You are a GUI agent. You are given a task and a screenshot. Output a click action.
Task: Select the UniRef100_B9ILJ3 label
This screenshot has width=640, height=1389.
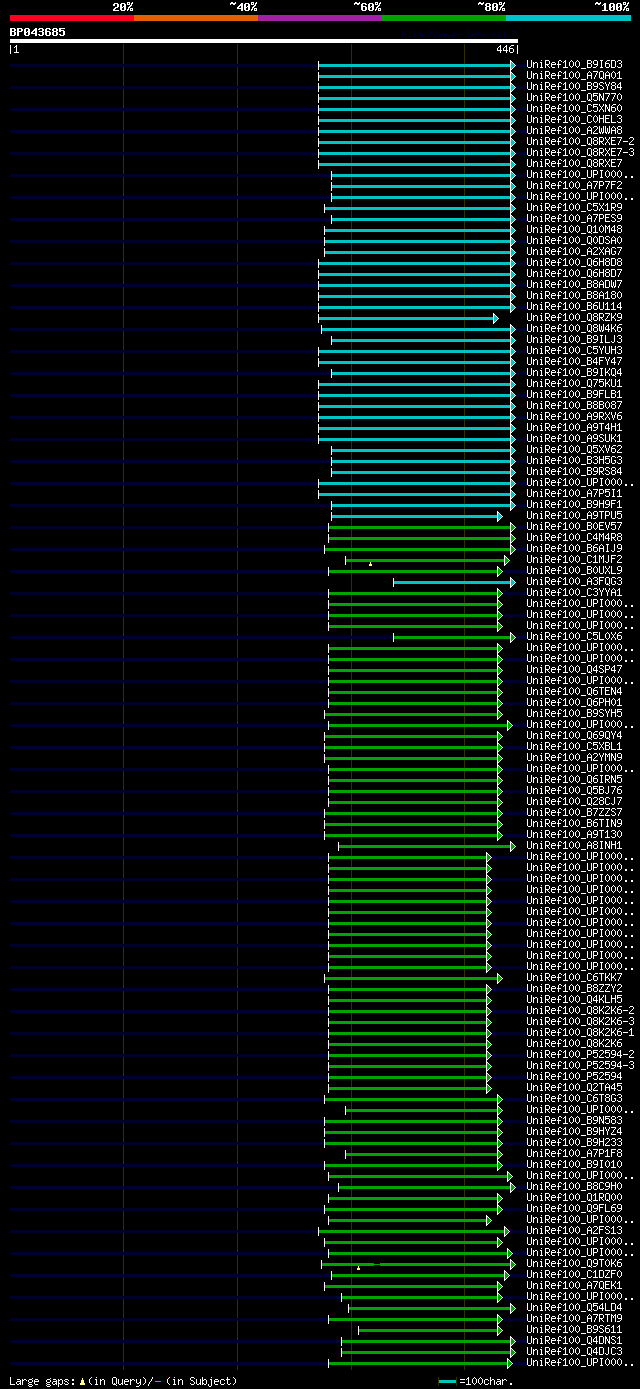[574, 340]
